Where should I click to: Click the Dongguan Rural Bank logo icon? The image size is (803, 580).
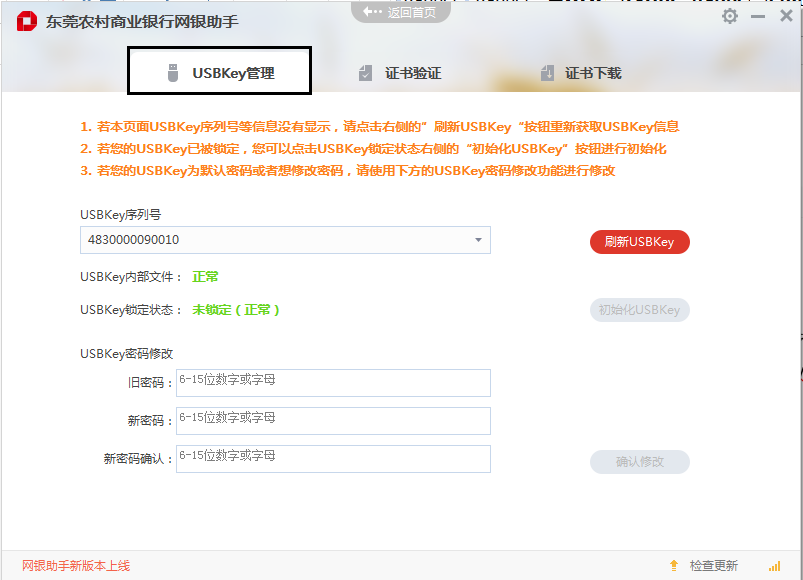point(26,21)
